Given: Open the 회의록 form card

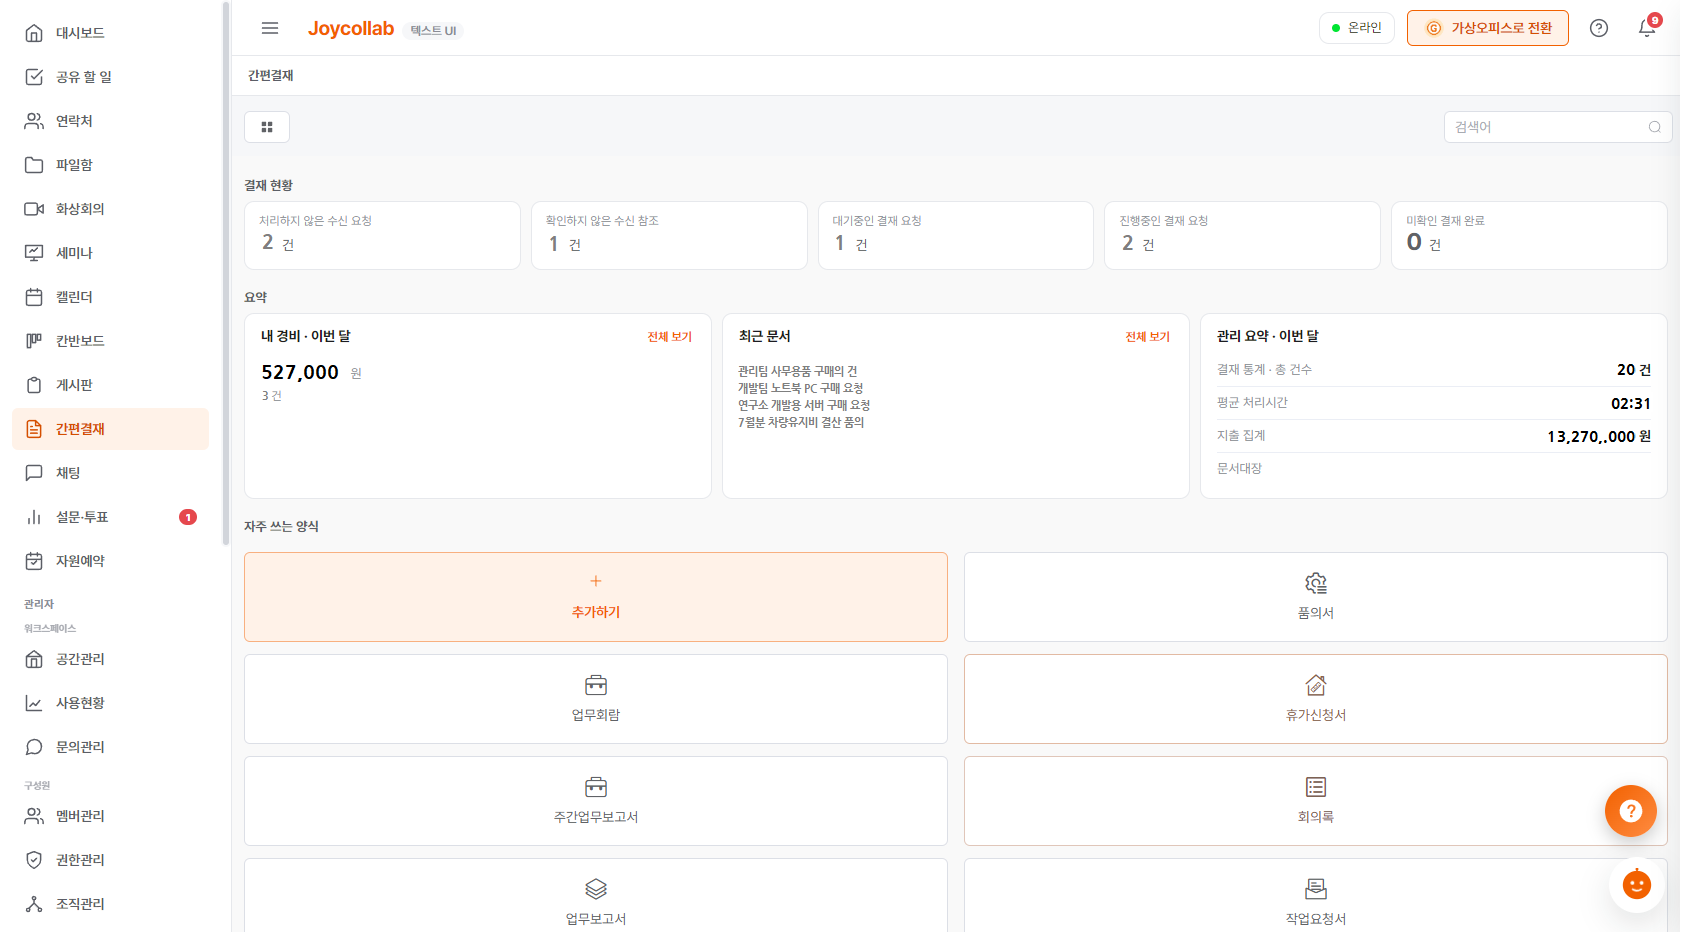Looking at the screenshot, I should pos(1316,801).
